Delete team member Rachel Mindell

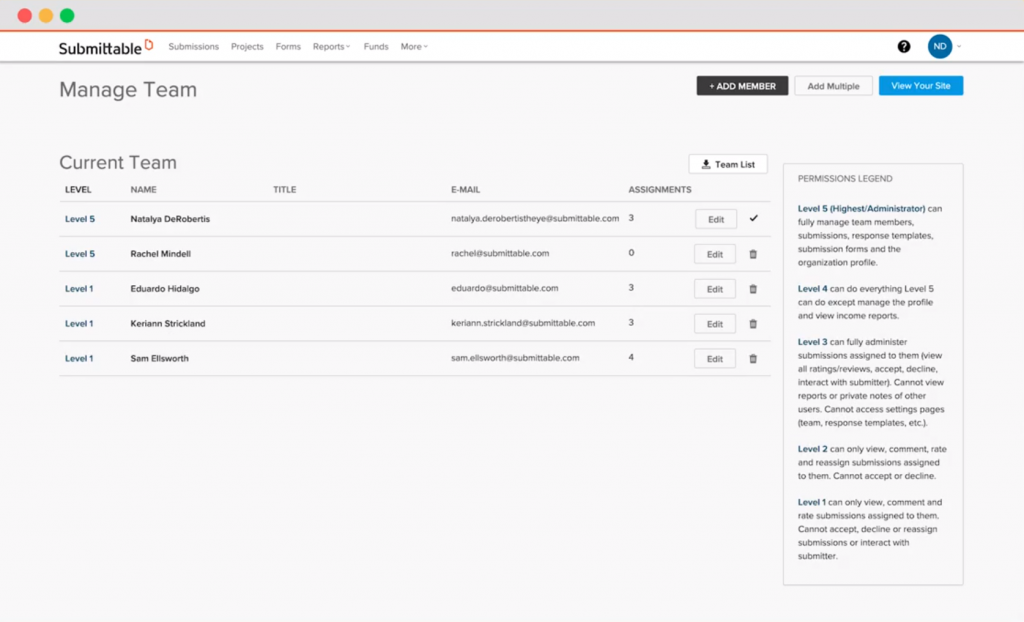click(753, 253)
